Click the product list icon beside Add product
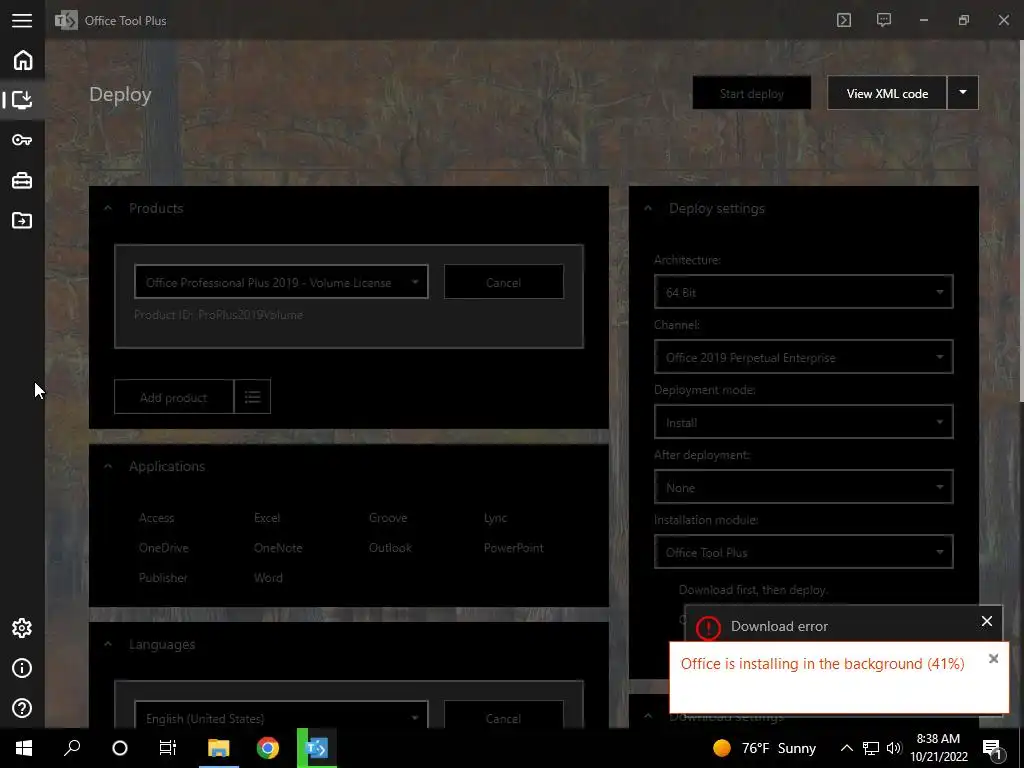This screenshot has height=768, width=1024. (x=253, y=396)
